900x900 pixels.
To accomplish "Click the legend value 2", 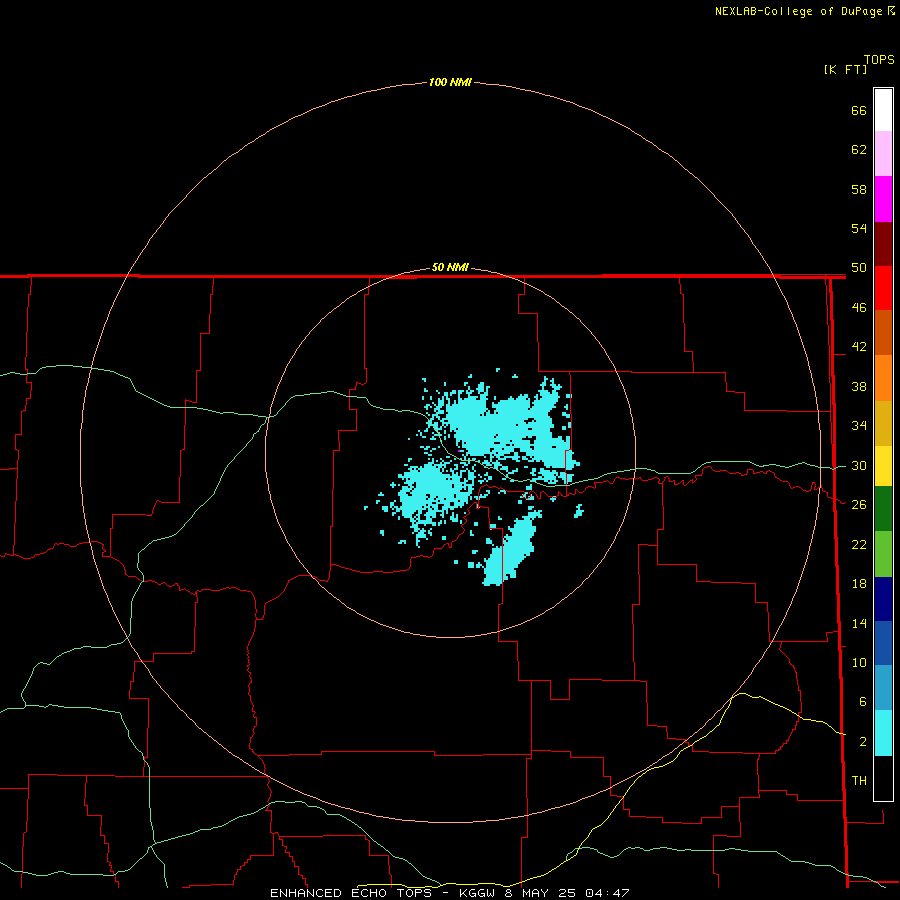I will tap(862, 742).
